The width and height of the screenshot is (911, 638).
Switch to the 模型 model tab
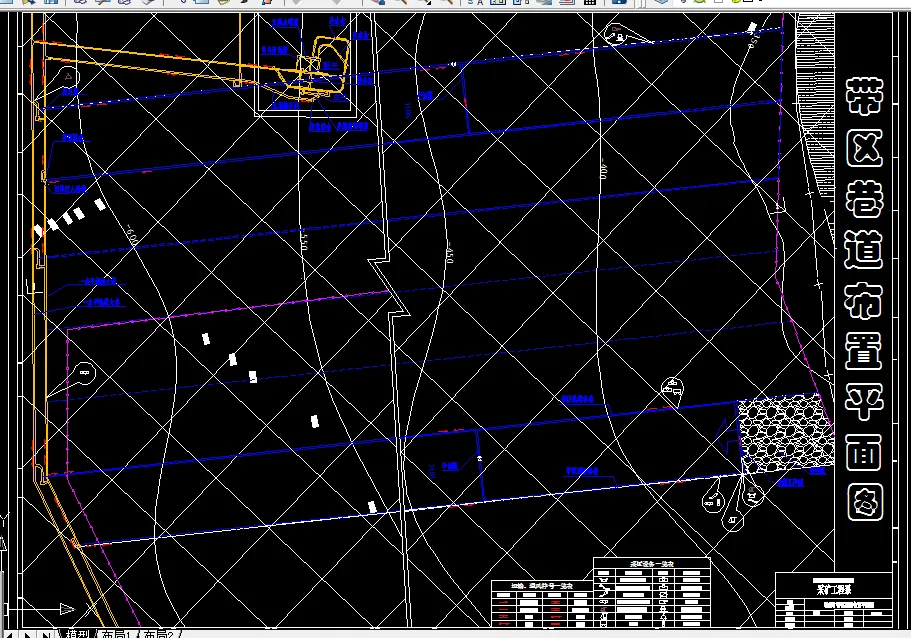point(77,634)
